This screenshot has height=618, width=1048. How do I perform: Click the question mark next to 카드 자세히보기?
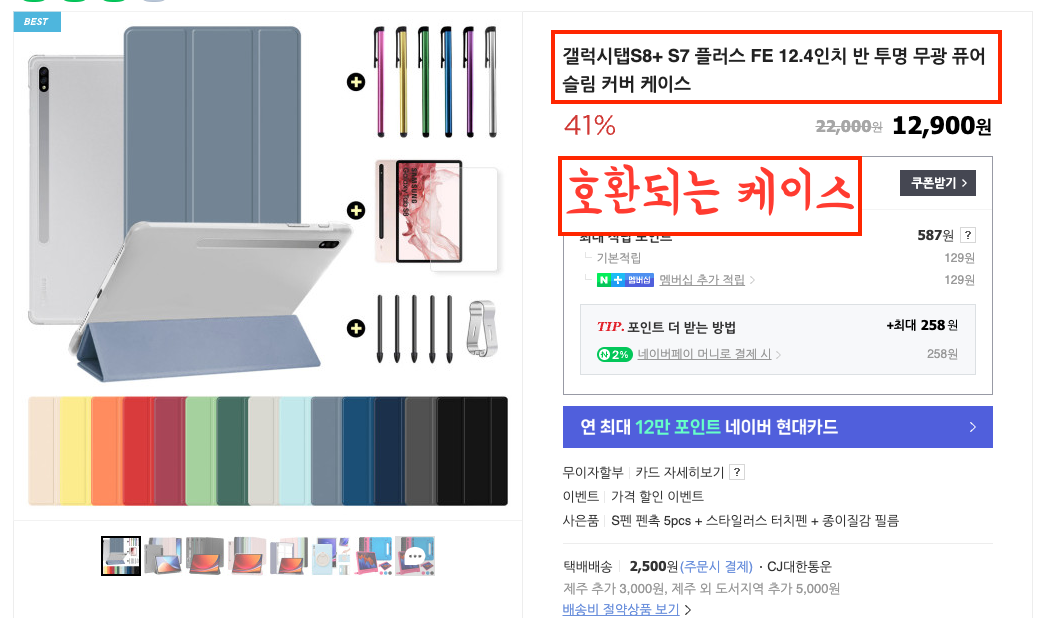click(737, 472)
